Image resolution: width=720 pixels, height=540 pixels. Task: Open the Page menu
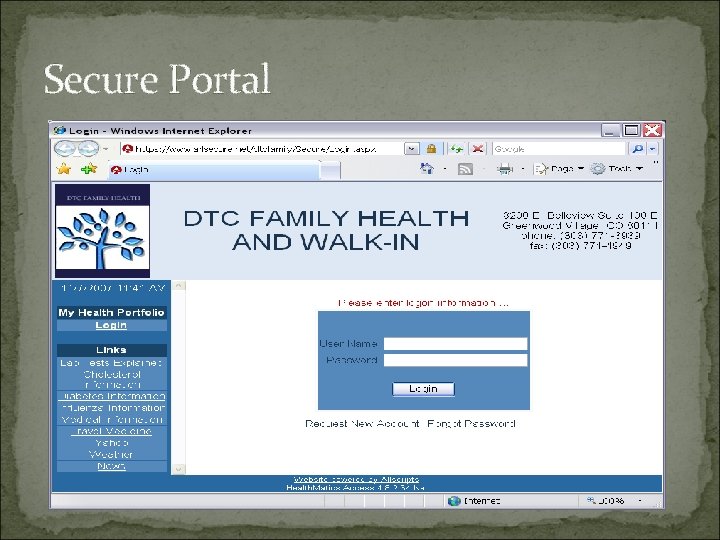click(x=559, y=169)
